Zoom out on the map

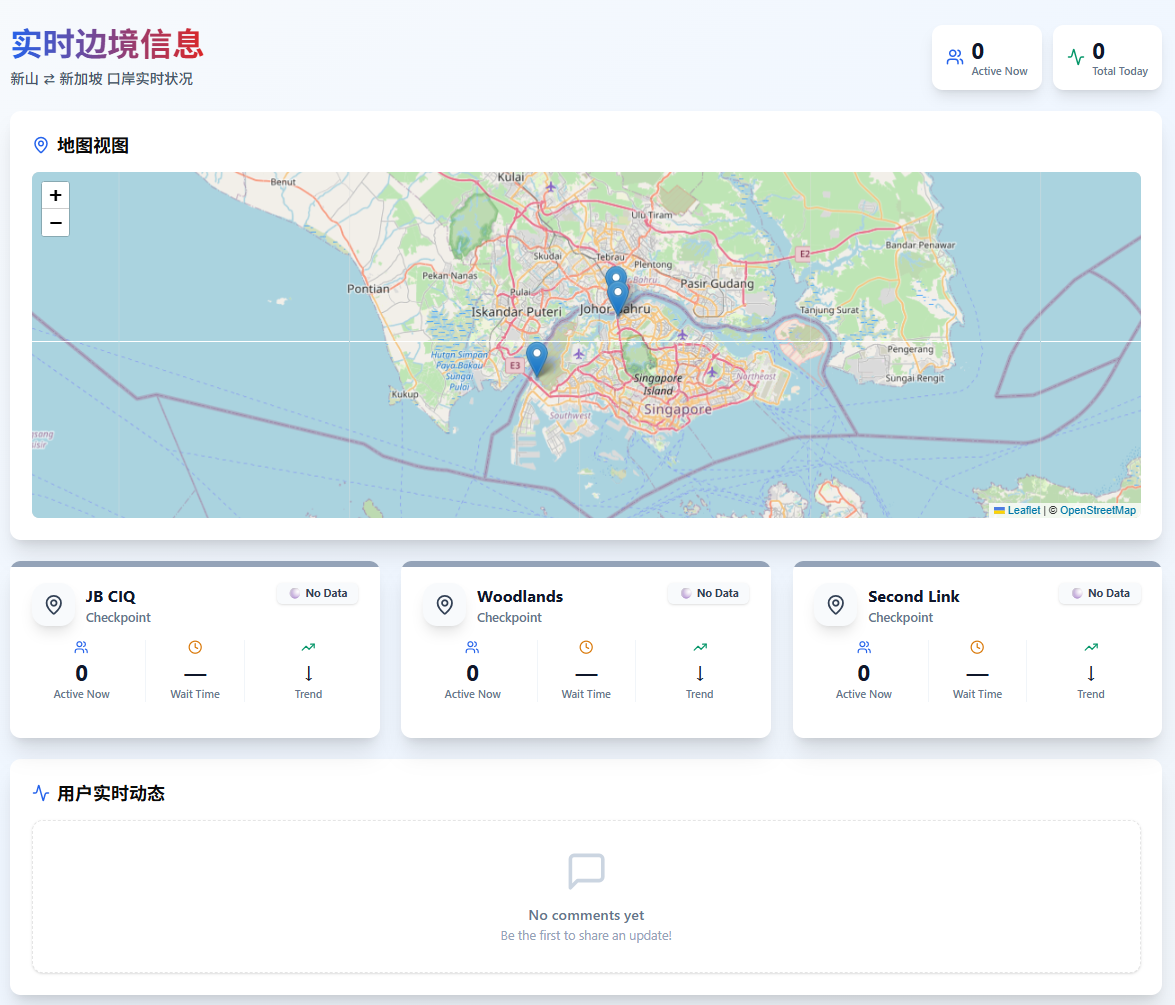(55, 223)
